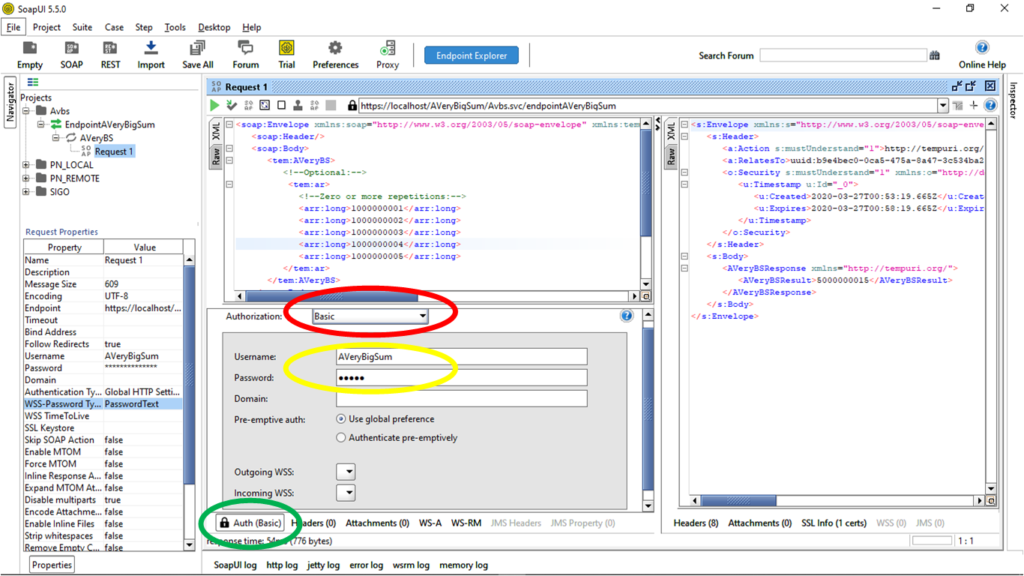Viewport: 1024px width, 576px height.
Task: Run the request with the green submit arrow
Action: coord(214,105)
